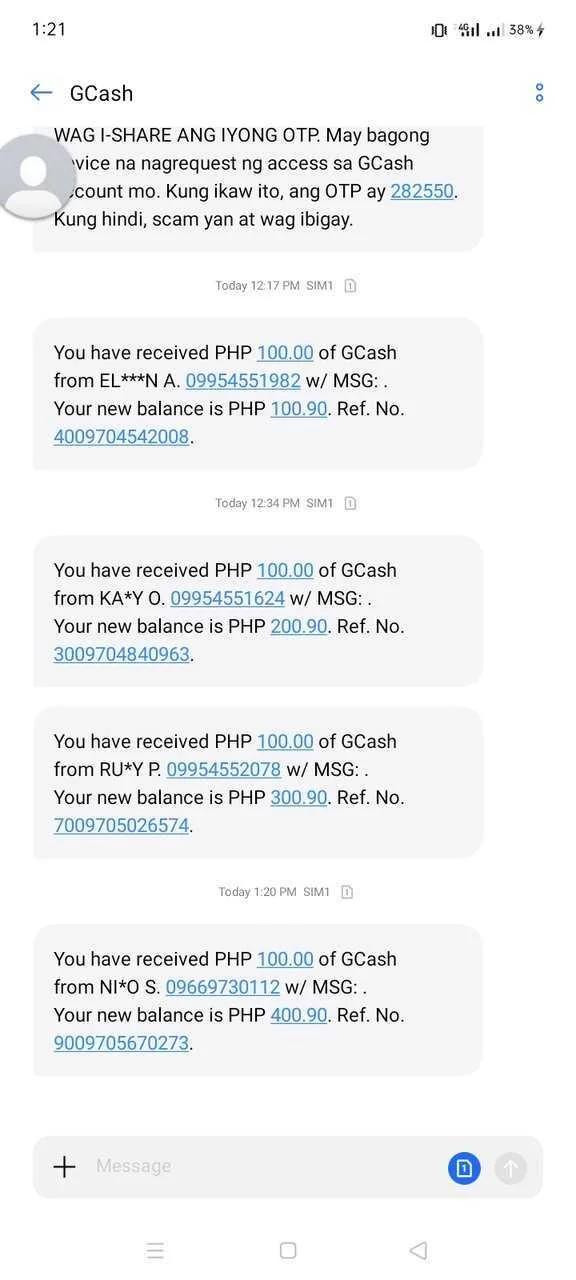Open phone number link 09669730112

pos(223,987)
